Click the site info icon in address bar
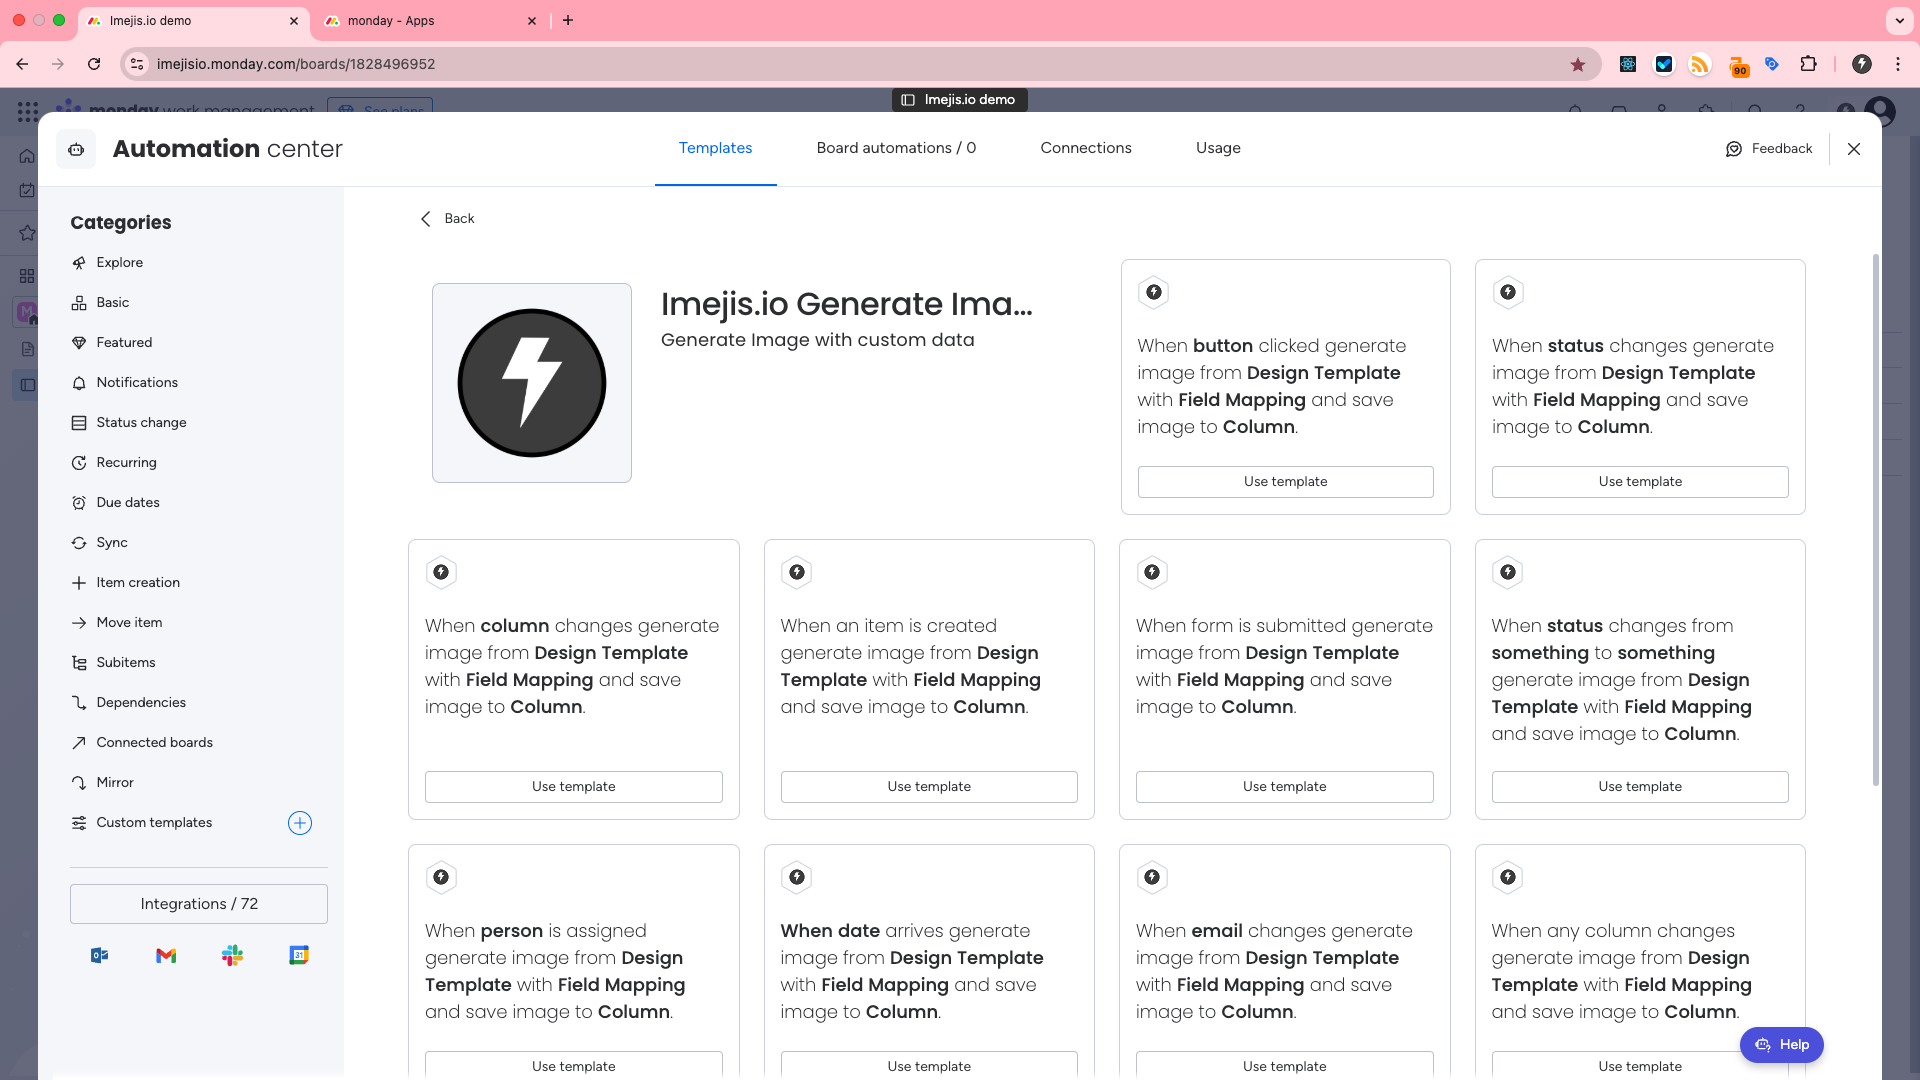The height and width of the screenshot is (1080, 1920). (138, 64)
